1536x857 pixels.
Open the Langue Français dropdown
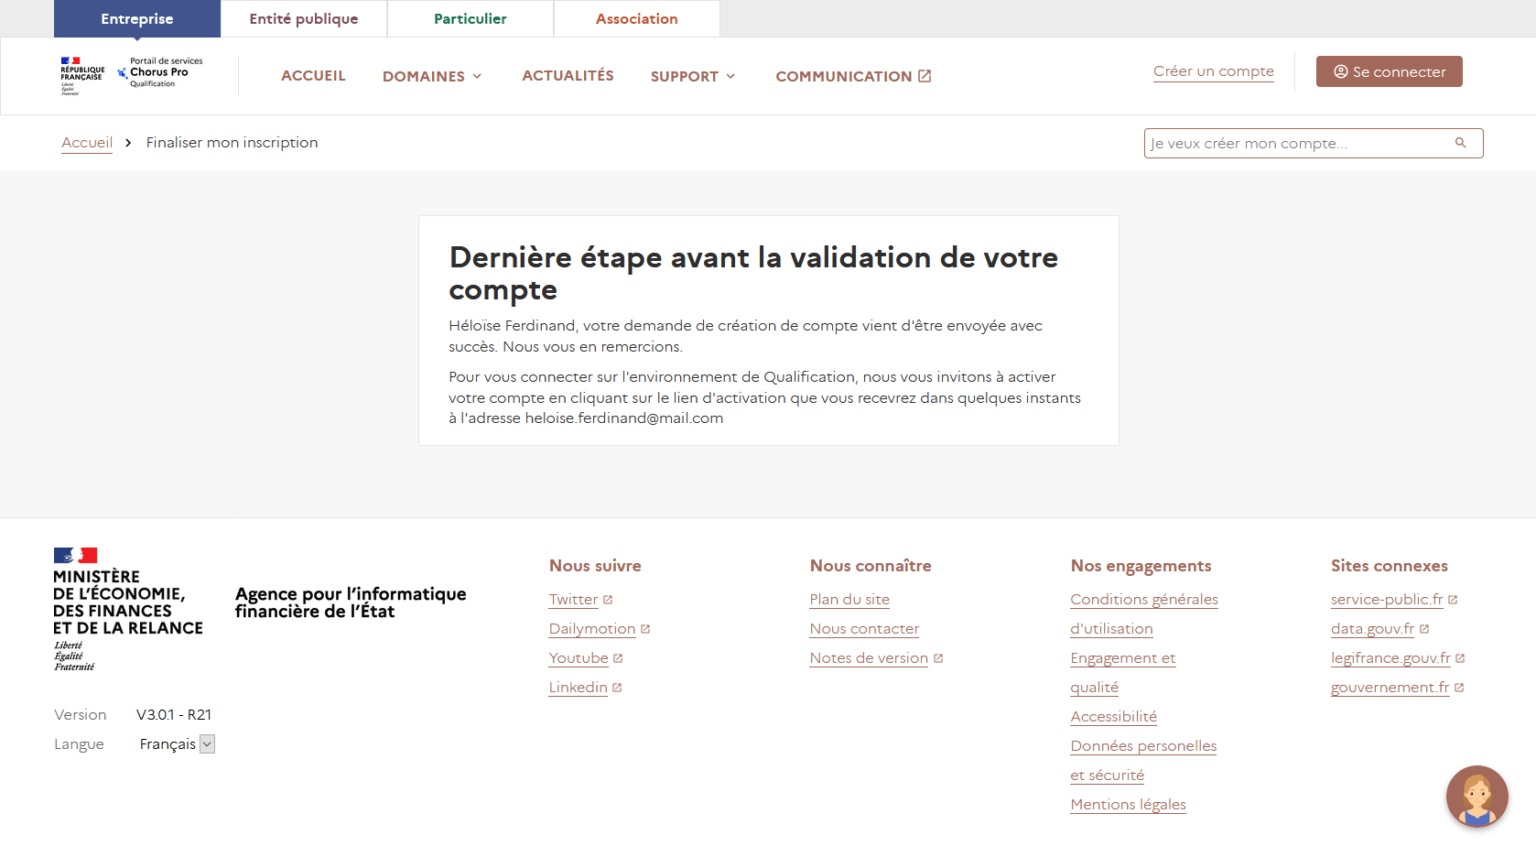tap(177, 744)
